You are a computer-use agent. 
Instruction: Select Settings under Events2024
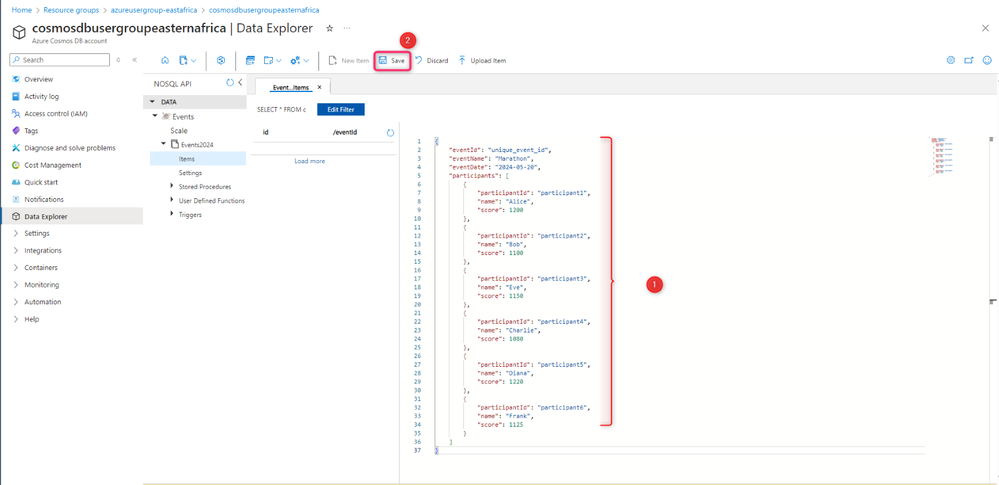[190, 173]
